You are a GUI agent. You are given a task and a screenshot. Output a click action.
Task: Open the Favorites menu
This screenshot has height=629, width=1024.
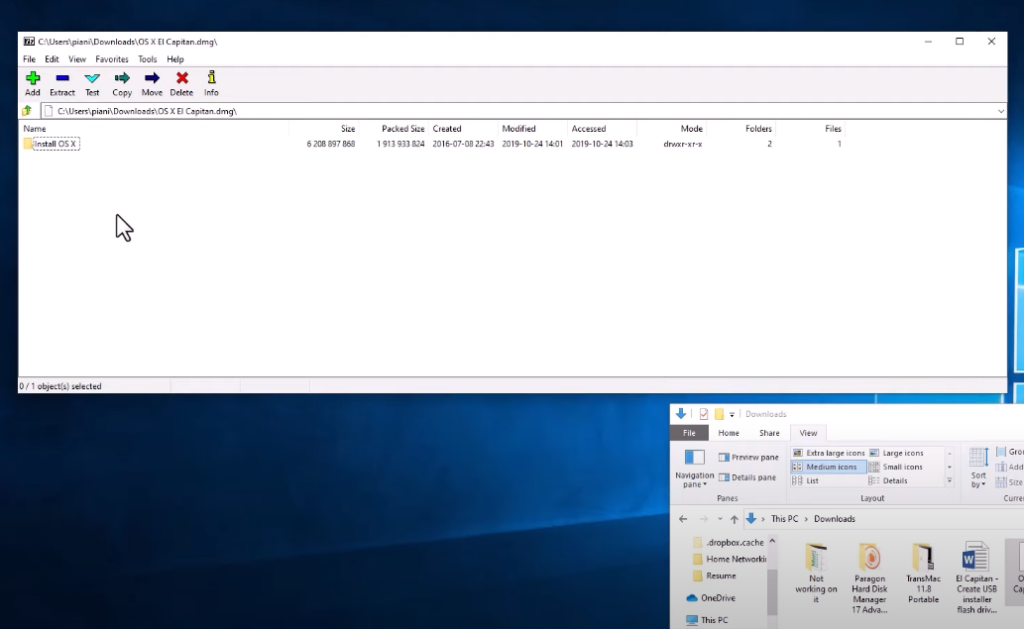(x=112, y=59)
